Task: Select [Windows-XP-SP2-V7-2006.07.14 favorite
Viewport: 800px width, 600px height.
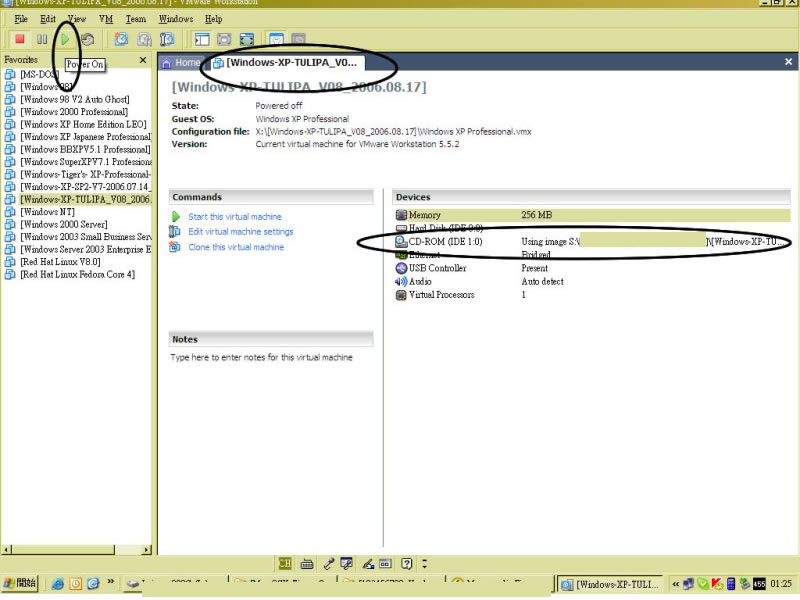Action: click(x=85, y=187)
